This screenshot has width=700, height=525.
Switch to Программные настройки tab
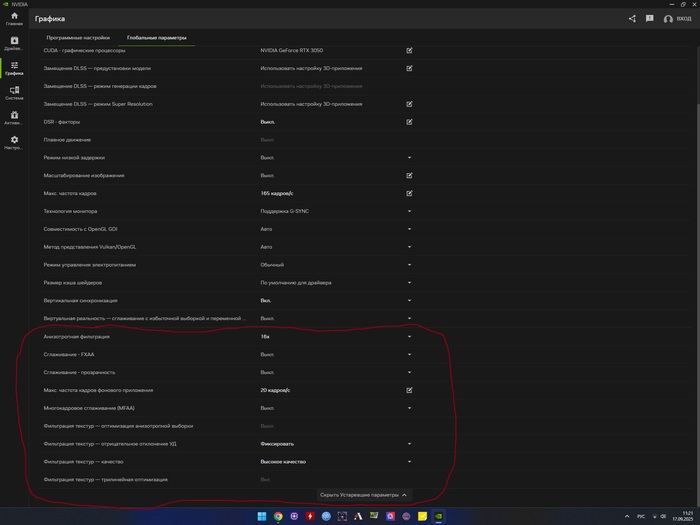78,38
